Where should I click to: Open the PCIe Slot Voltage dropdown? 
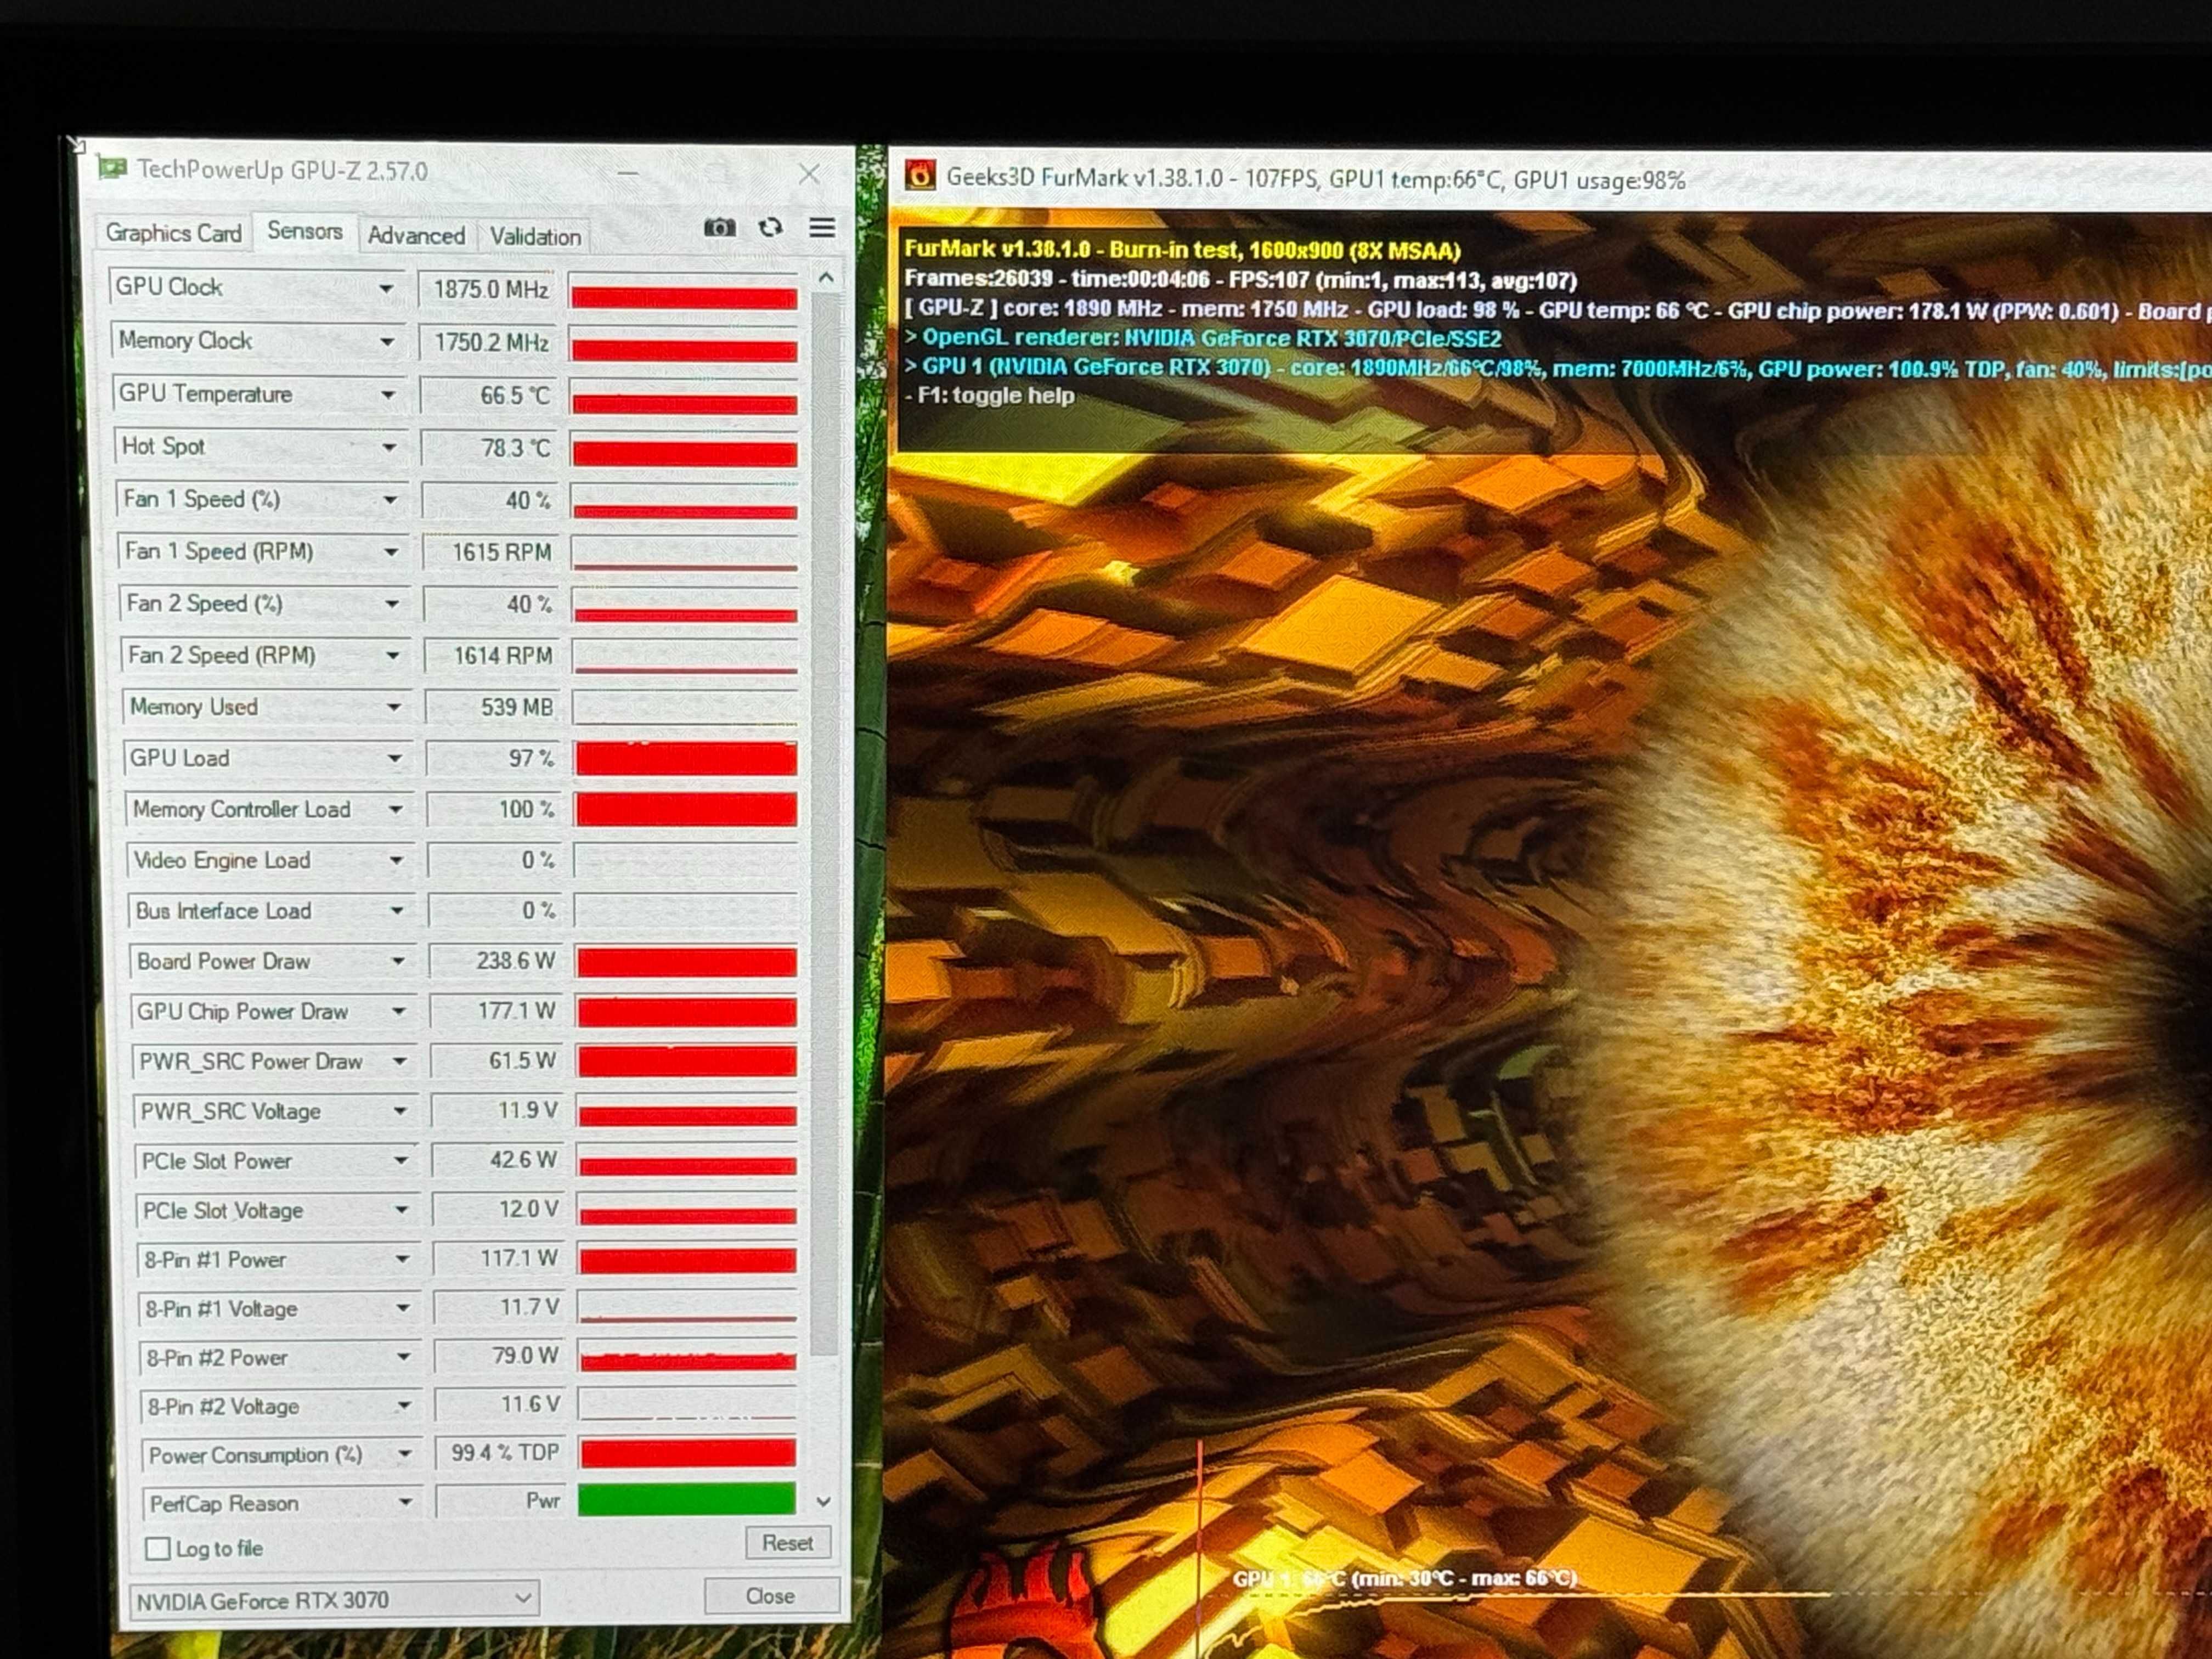tap(402, 1210)
